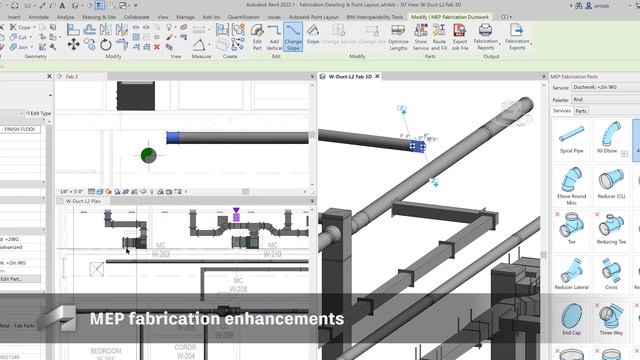Close the W-Duct L2 Fab 3D view tab
Screen dimensions: 640x360
(378, 76)
